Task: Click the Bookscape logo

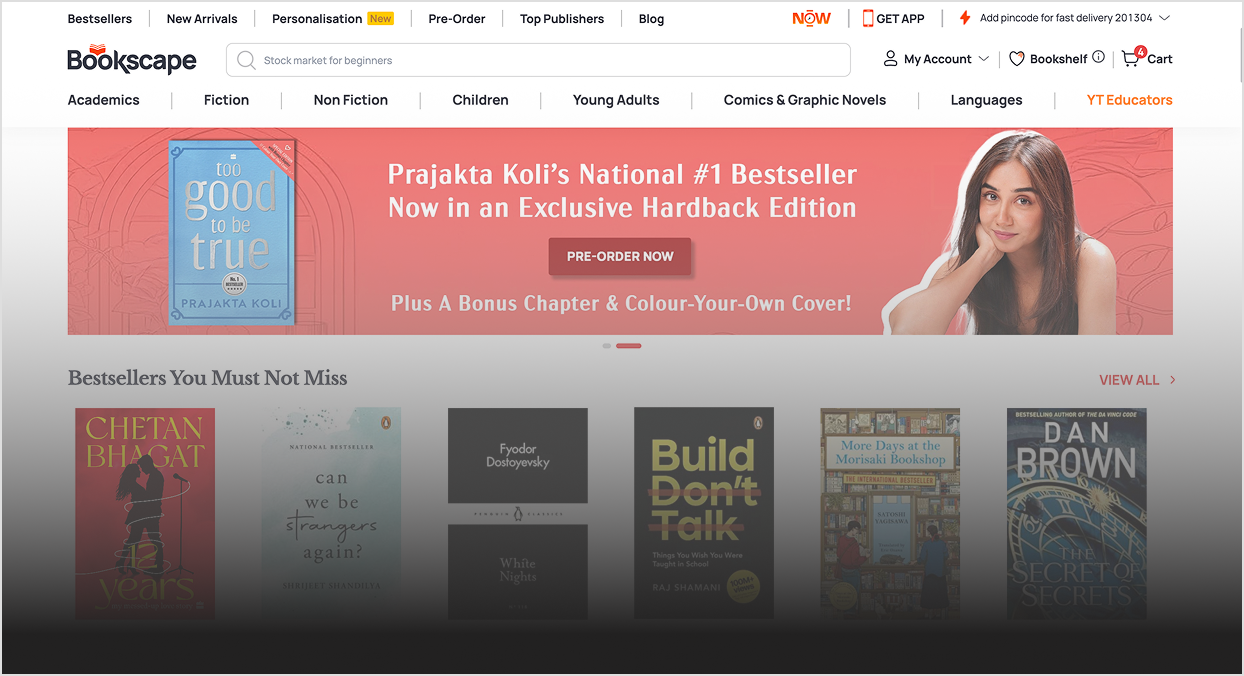Action: point(132,60)
